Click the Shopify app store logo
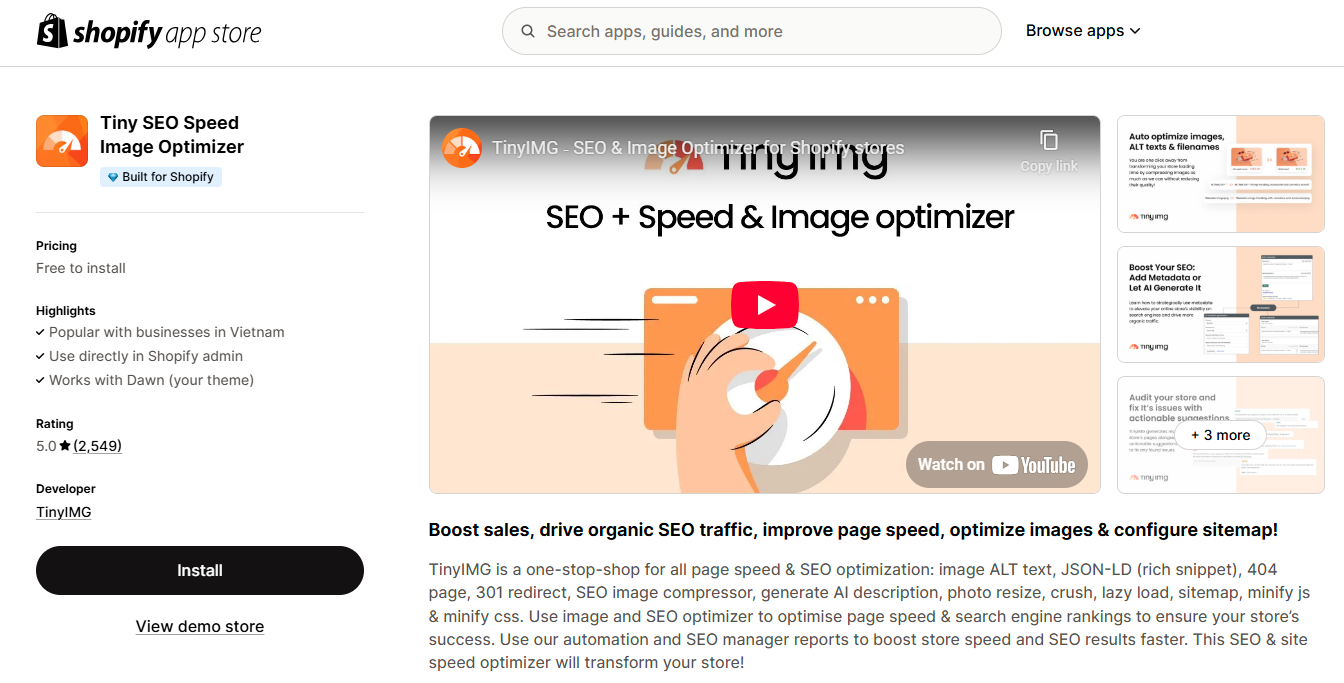The width and height of the screenshot is (1344, 683). (148, 30)
